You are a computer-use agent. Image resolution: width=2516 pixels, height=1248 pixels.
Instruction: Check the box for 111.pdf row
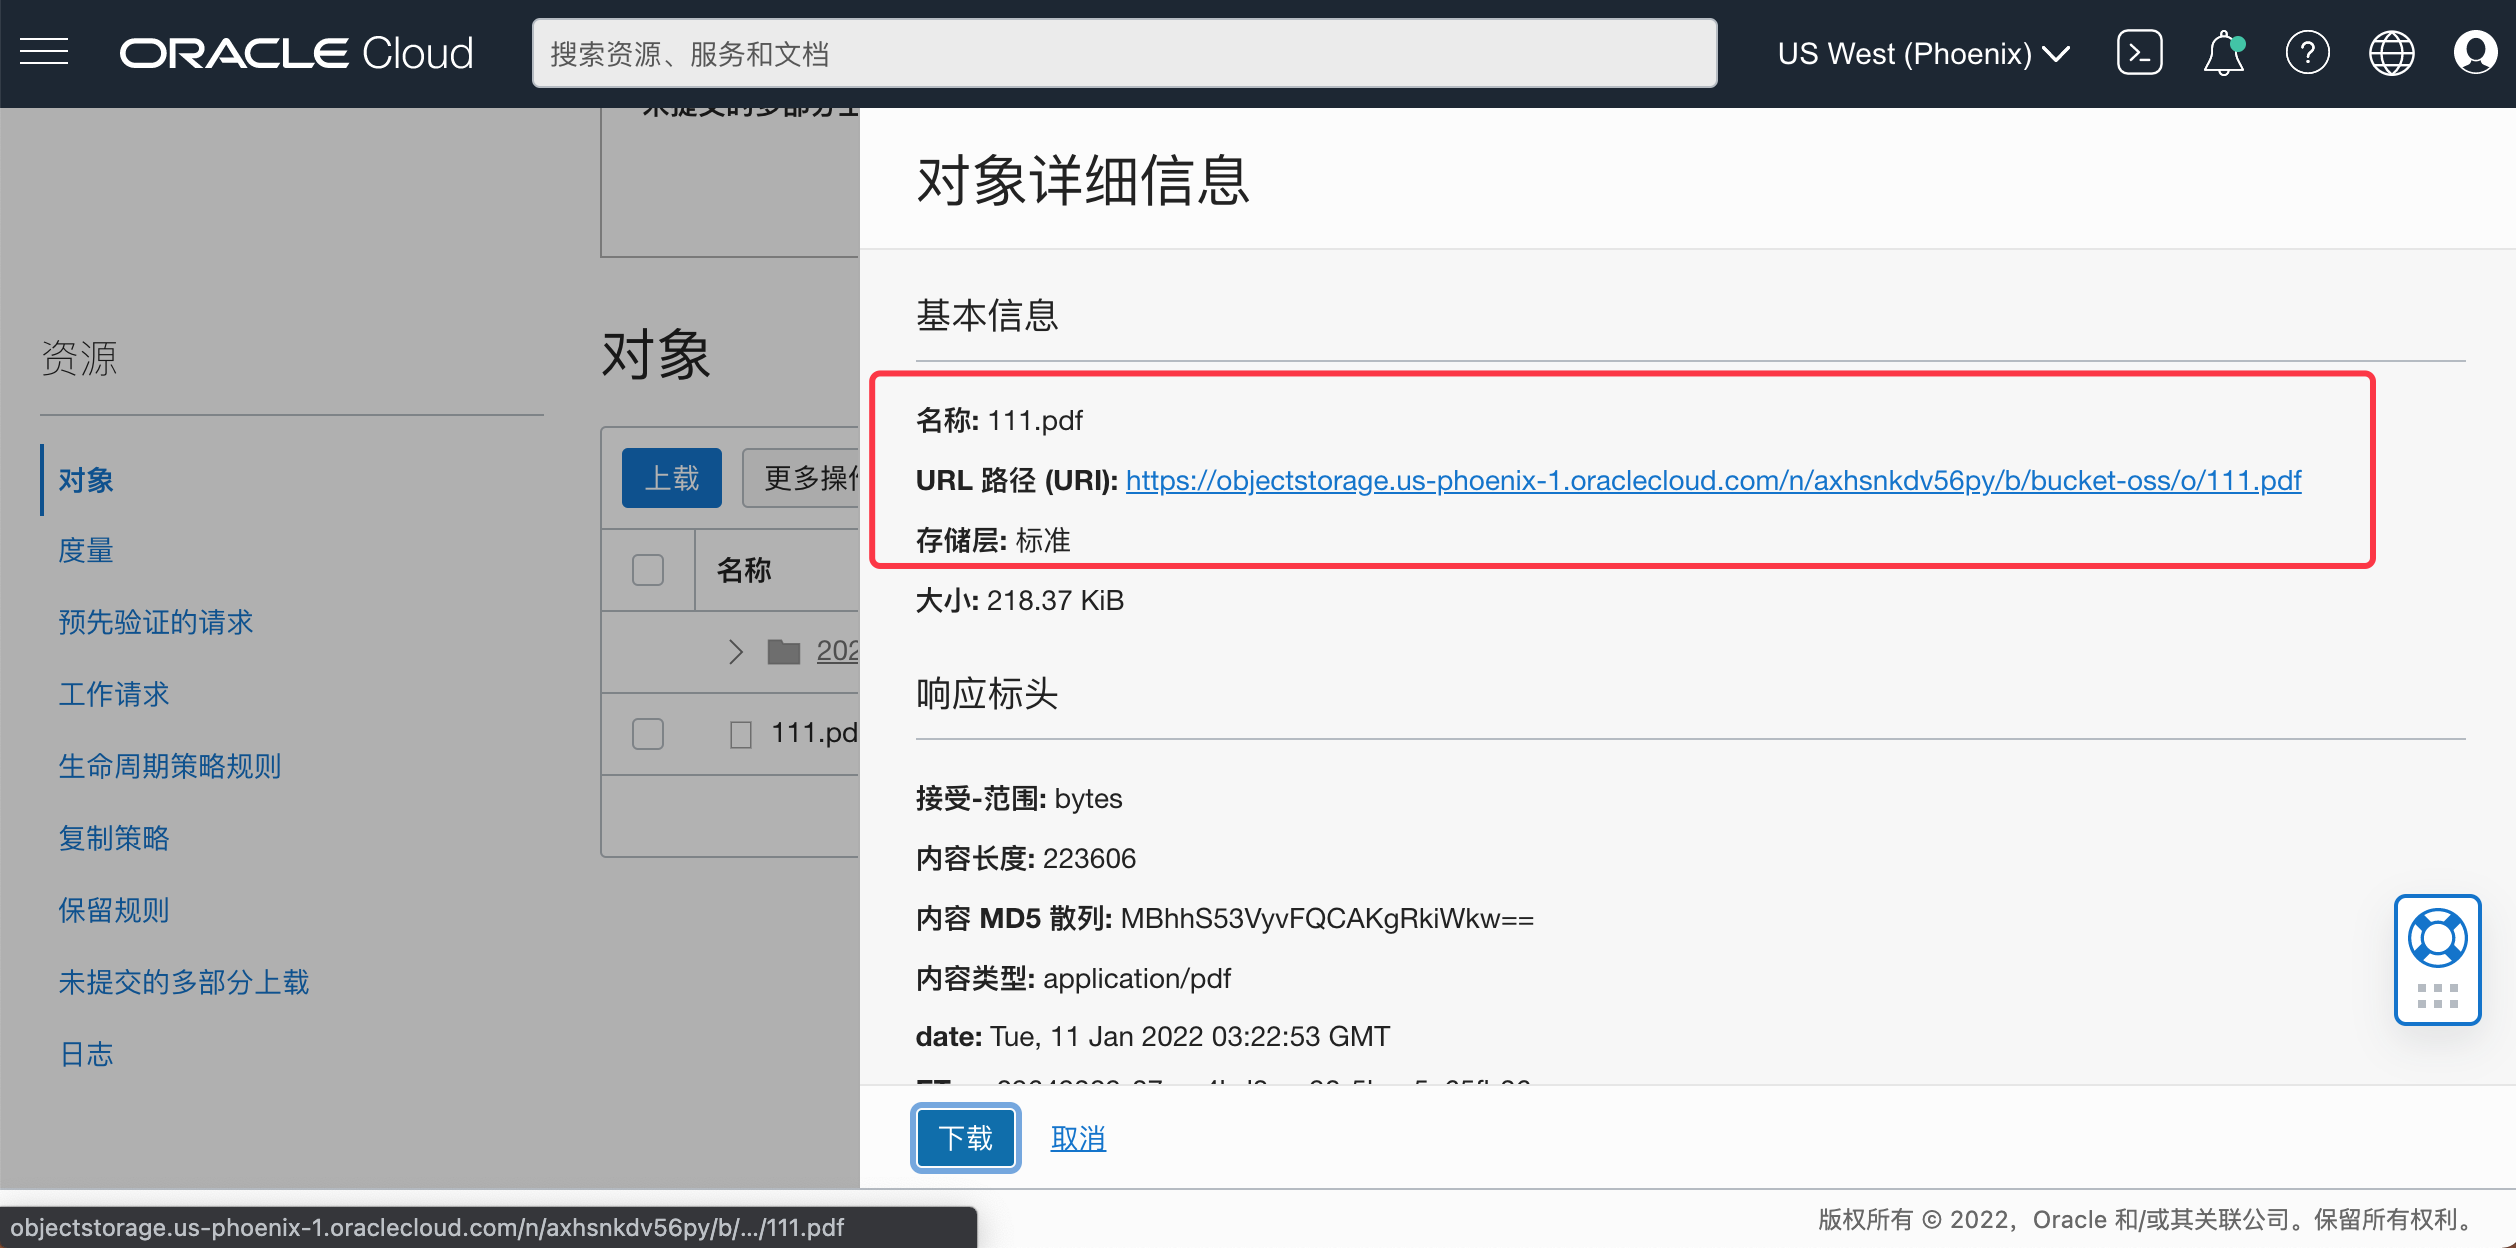tap(648, 734)
